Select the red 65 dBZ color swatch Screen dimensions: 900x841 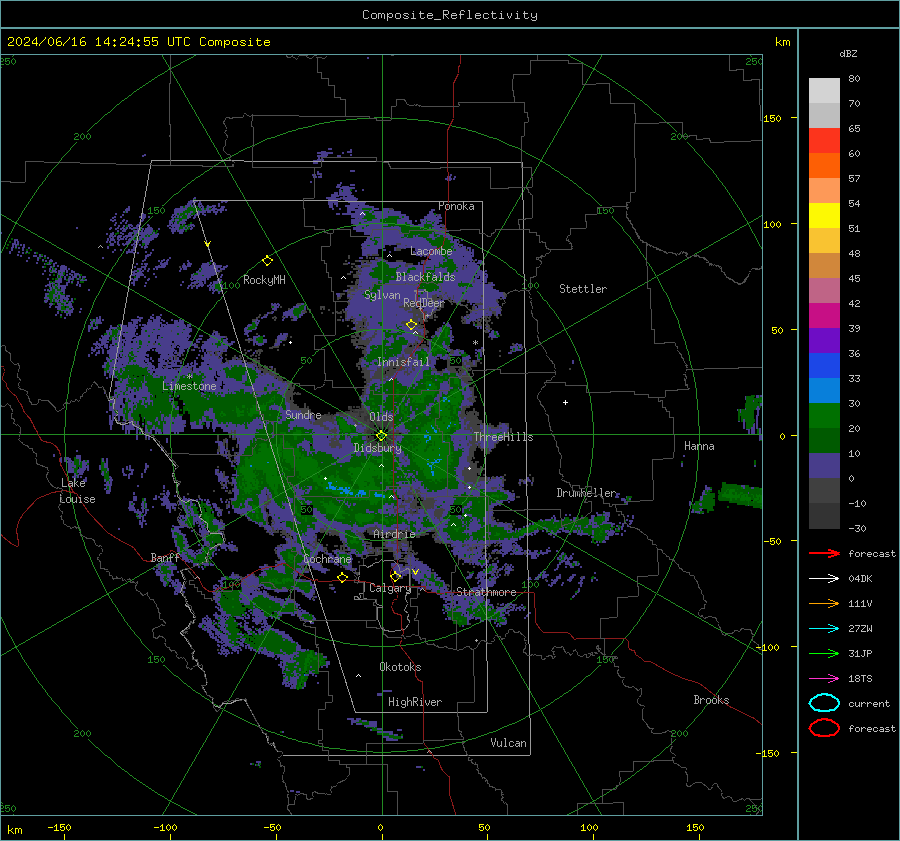(824, 141)
